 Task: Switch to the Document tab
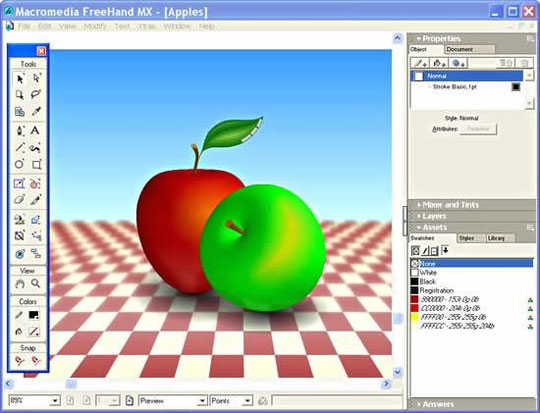point(469,49)
